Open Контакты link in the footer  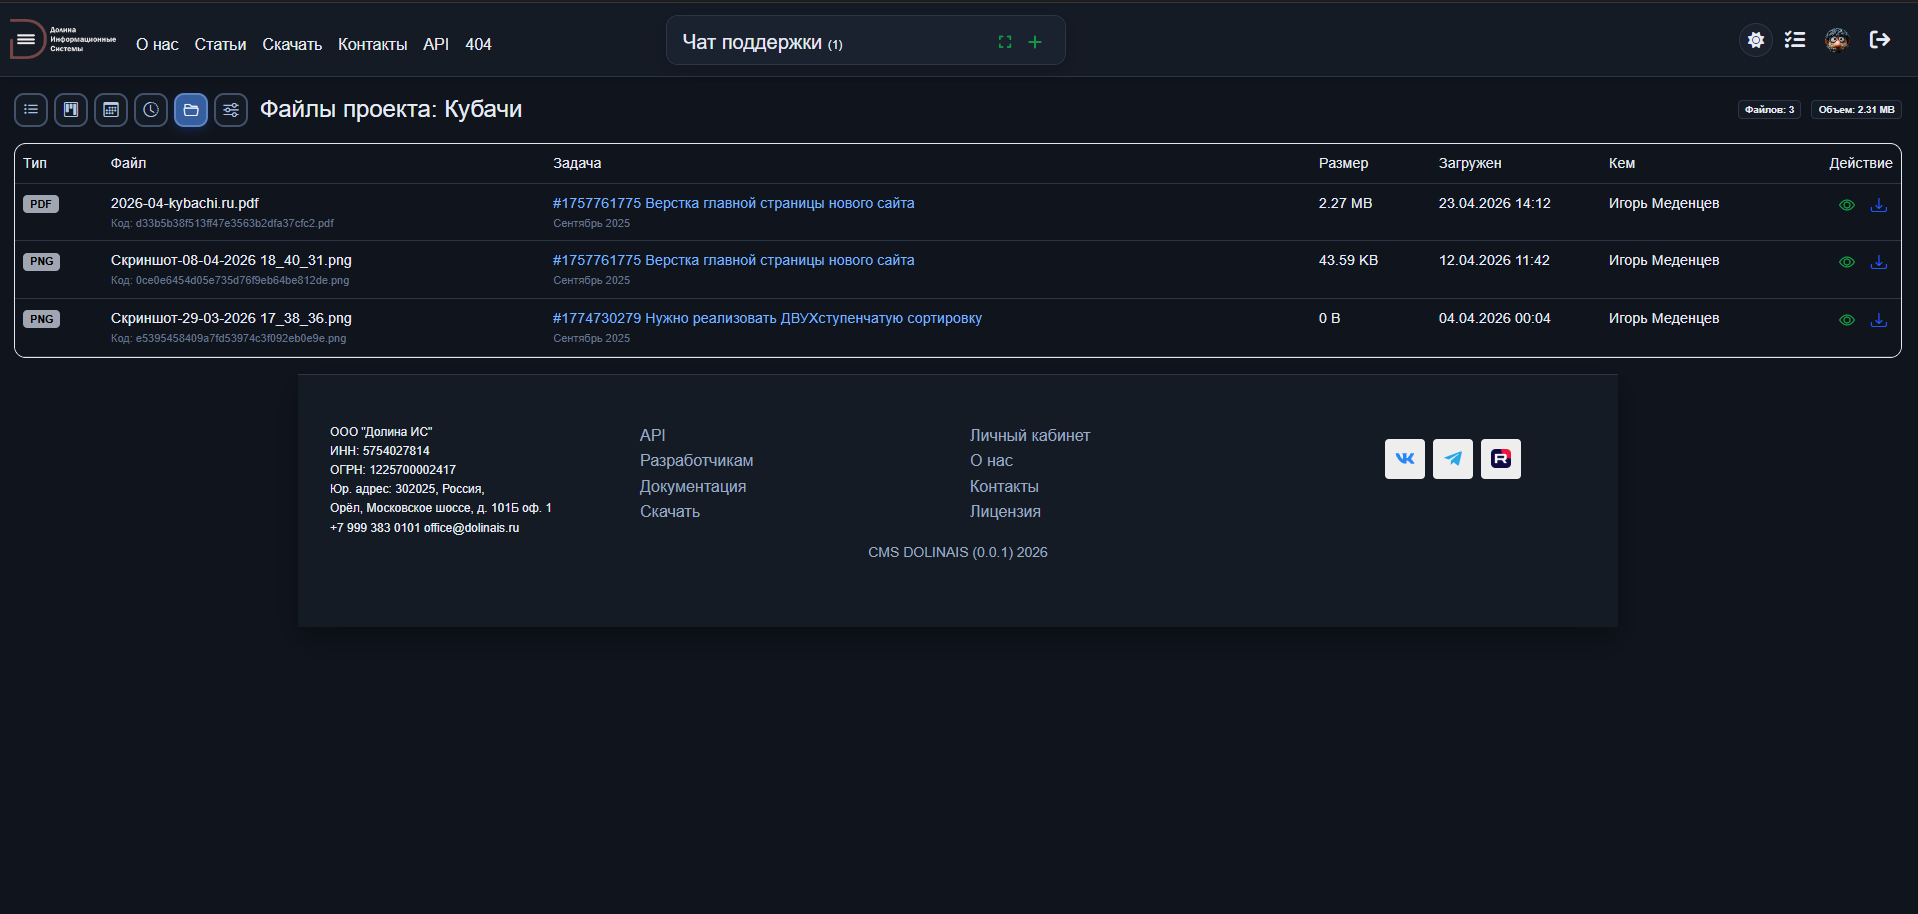1004,486
